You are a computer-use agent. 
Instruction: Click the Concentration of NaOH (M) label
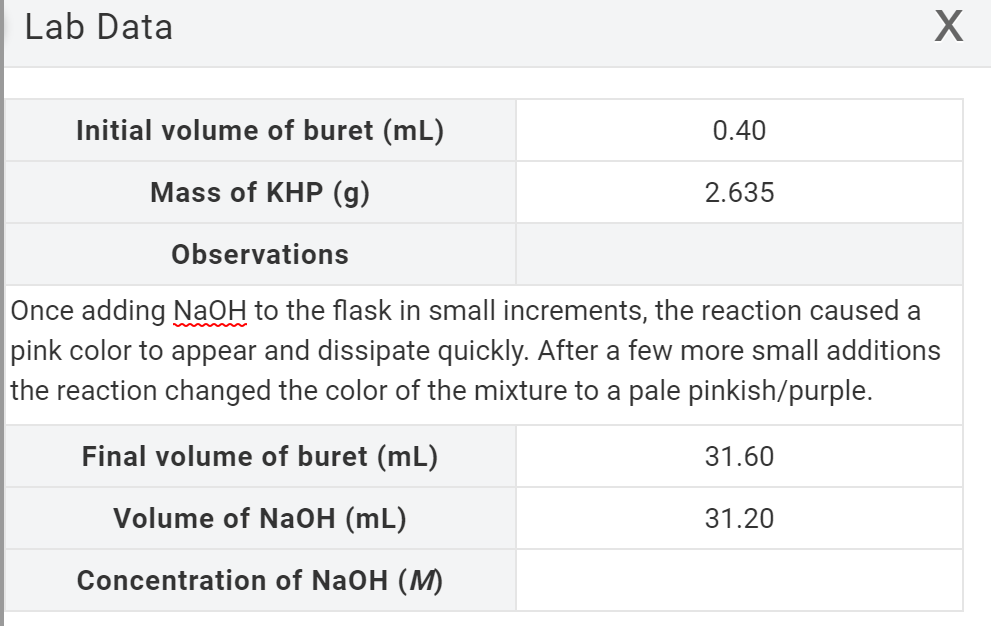tap(260, 580)
